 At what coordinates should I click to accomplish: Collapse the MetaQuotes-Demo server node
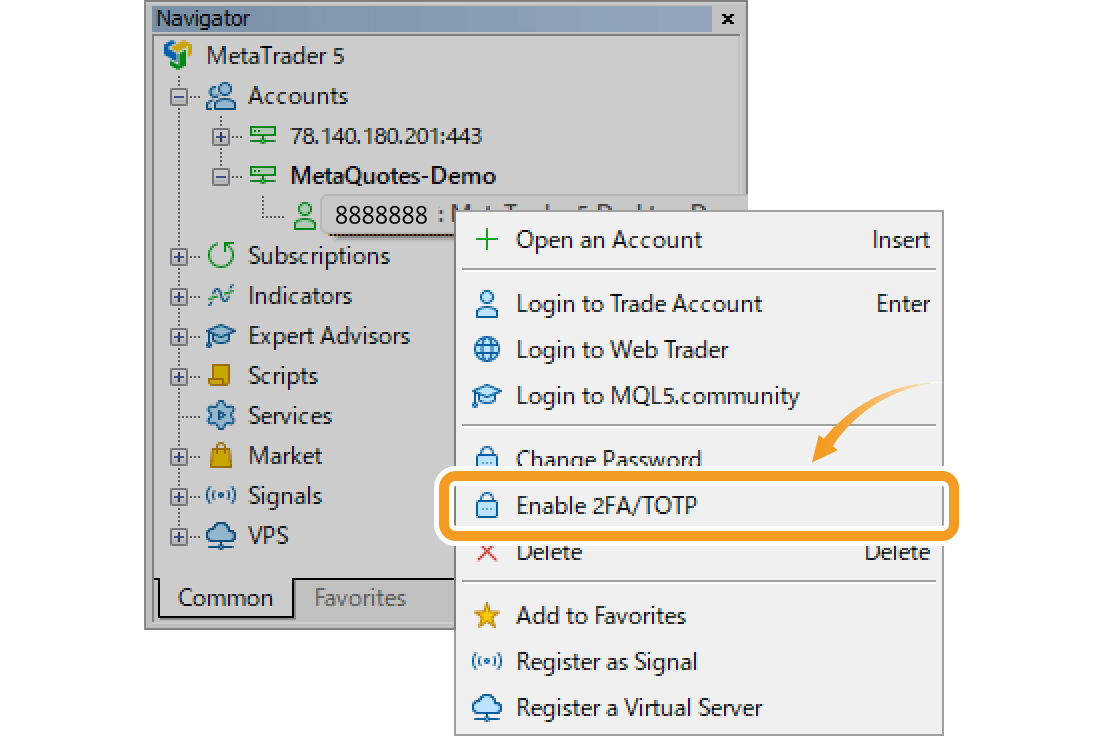[x=221, y=176]
